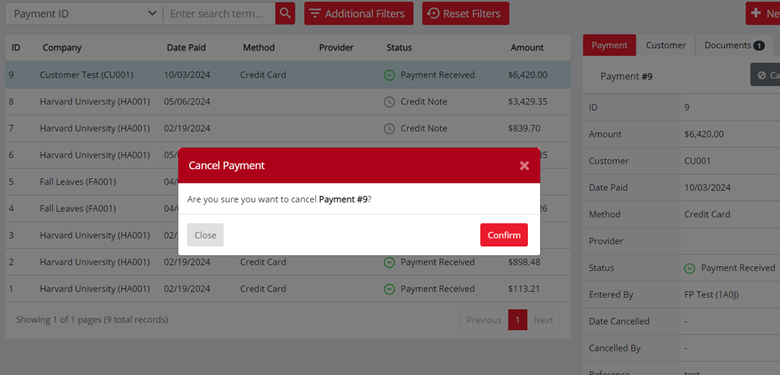Click the status icon in the $898.48 row

[389, 262]
